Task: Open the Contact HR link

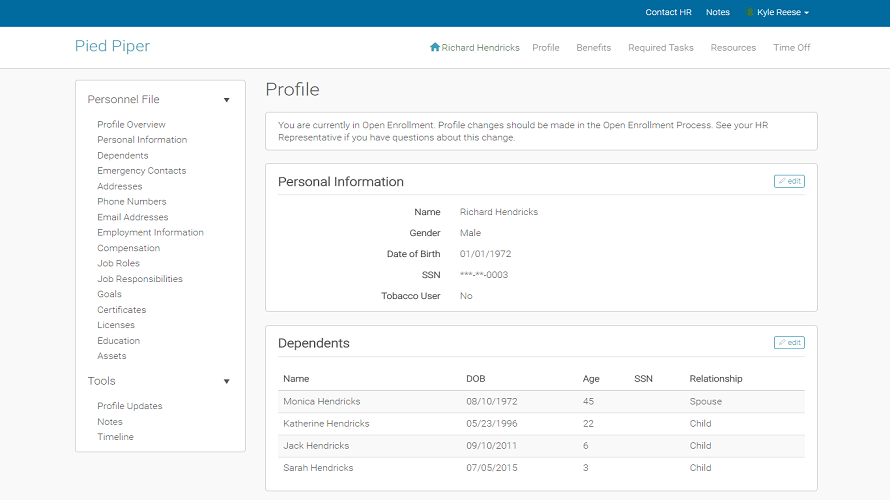Action: point(668,12)
